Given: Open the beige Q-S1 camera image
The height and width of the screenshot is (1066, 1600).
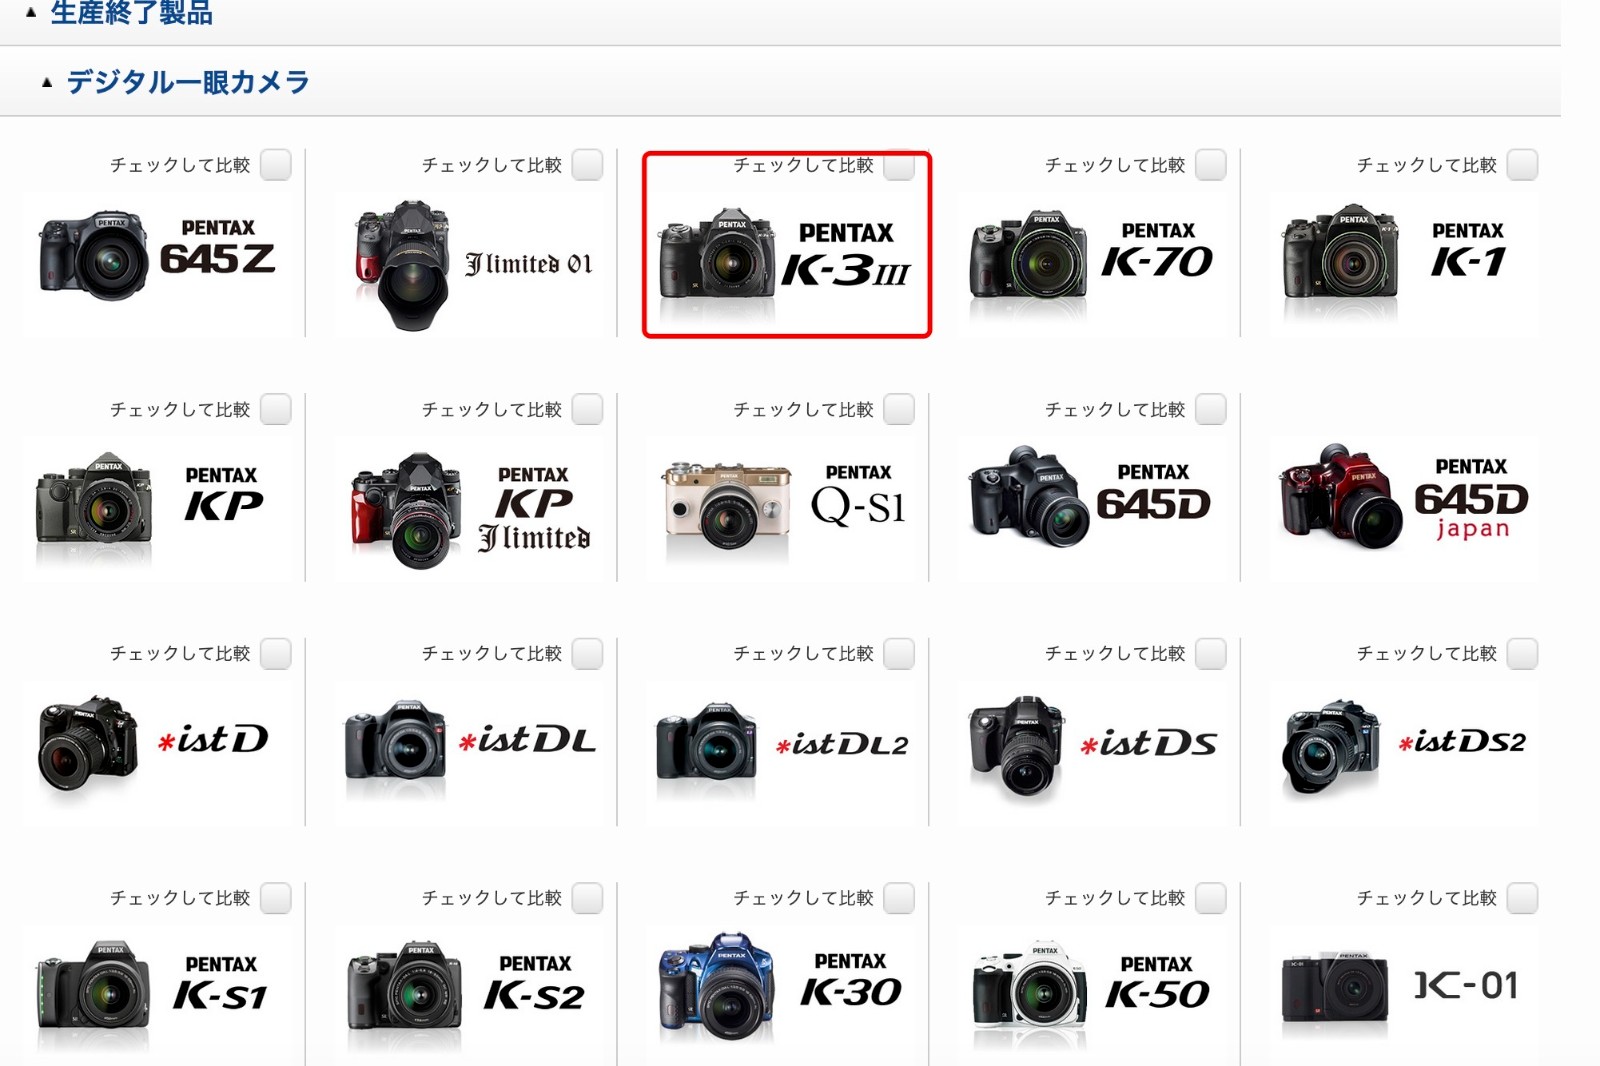Looking at the screenshot, I should tap(726, 504).
